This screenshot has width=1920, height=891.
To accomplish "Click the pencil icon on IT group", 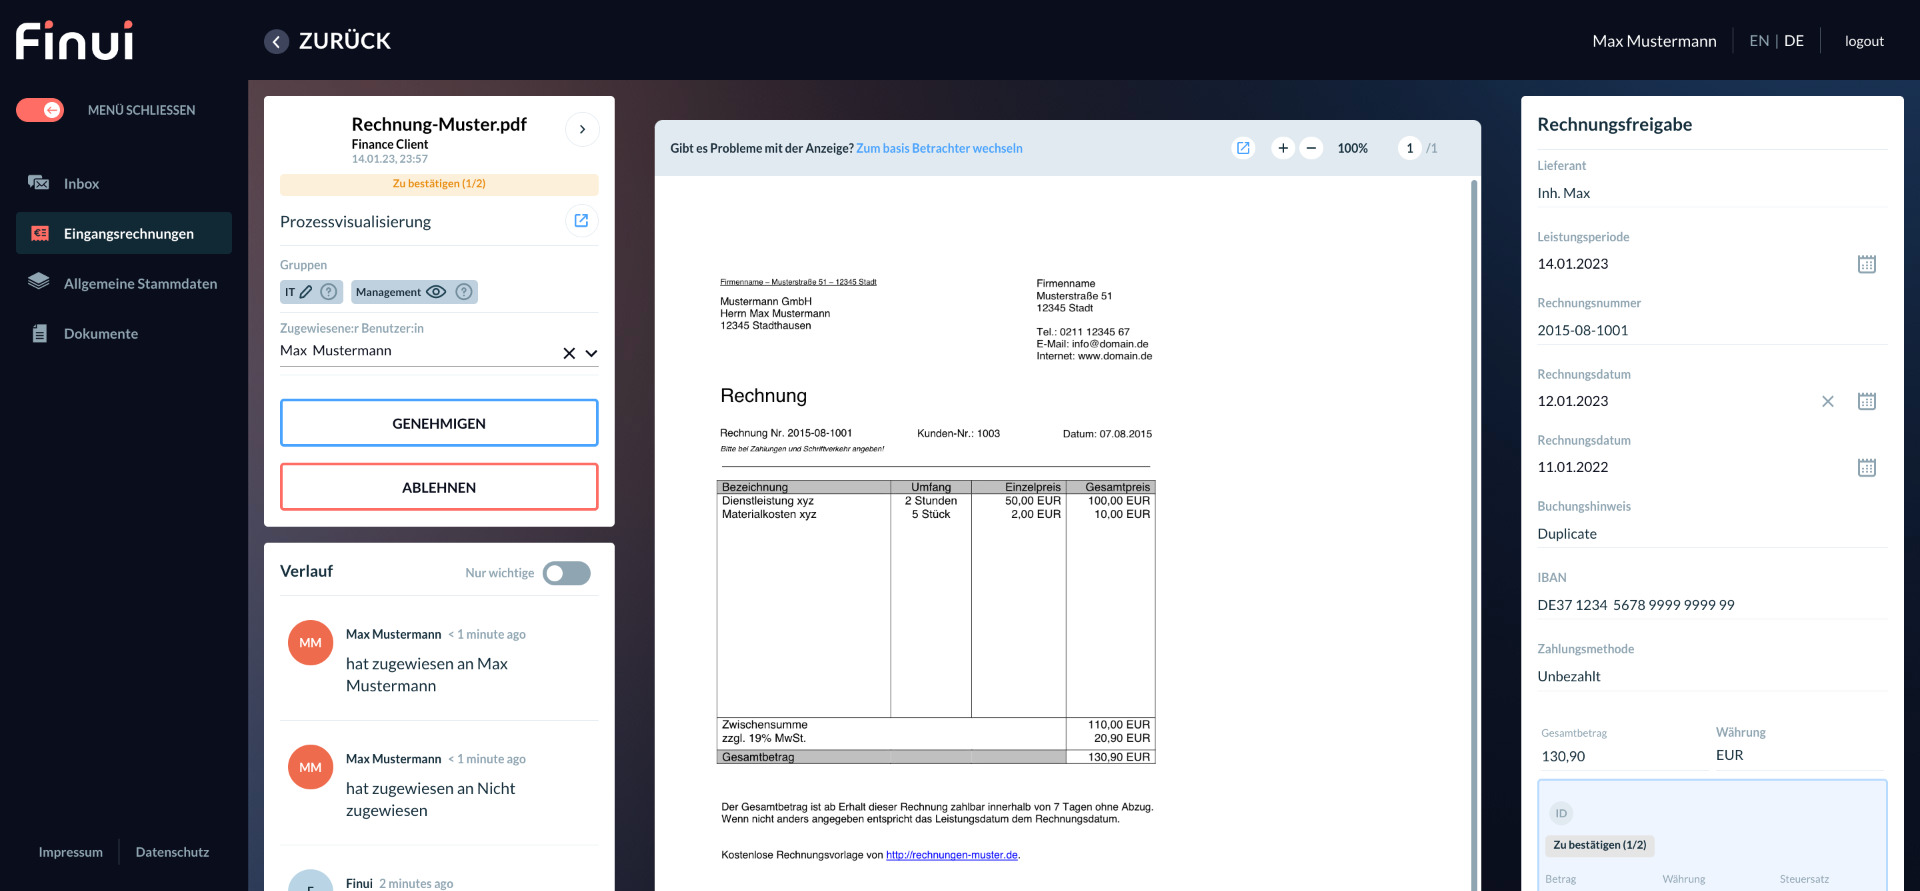I will [x=306, y=292].
